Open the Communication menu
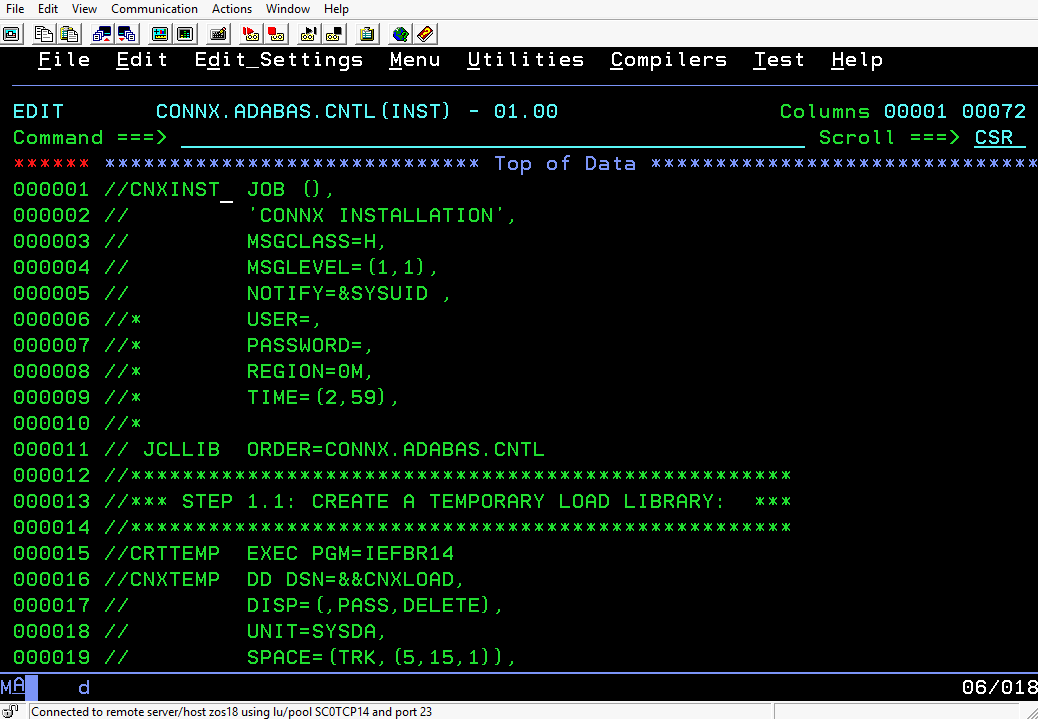The image size is (1038, 719). [x=154, y=9]
